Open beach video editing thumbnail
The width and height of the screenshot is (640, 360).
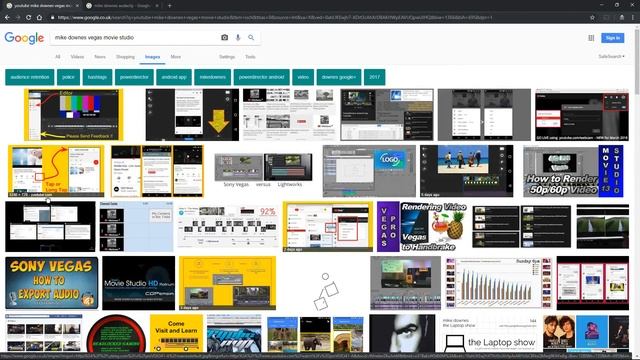click(467, 171)
